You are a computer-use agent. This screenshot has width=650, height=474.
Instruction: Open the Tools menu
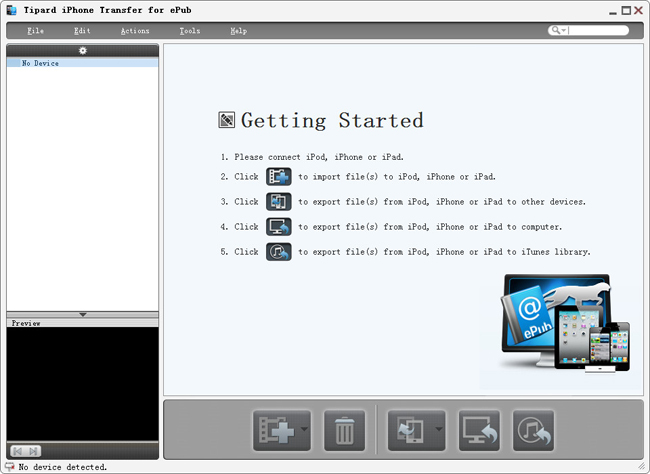(x=189, y=31)
